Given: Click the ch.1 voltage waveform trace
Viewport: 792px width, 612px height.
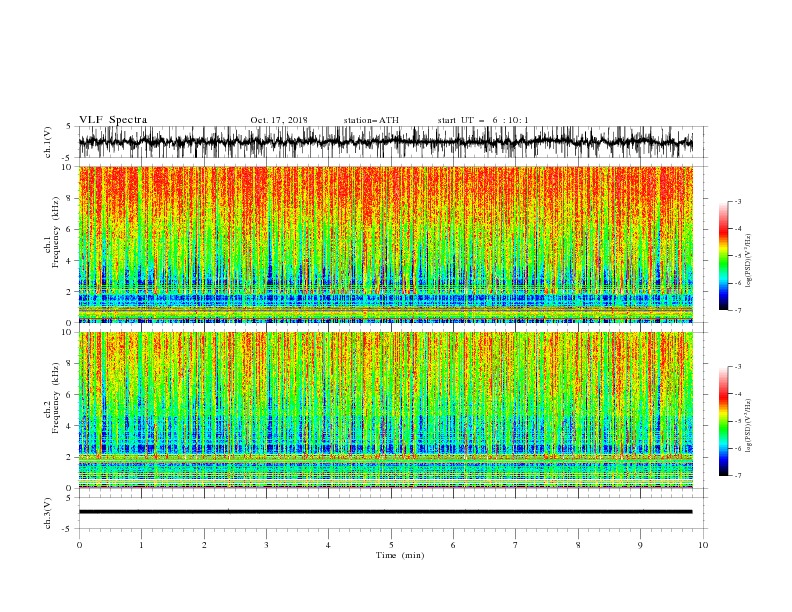Looking at the screenshot, I should click(386, 142).
